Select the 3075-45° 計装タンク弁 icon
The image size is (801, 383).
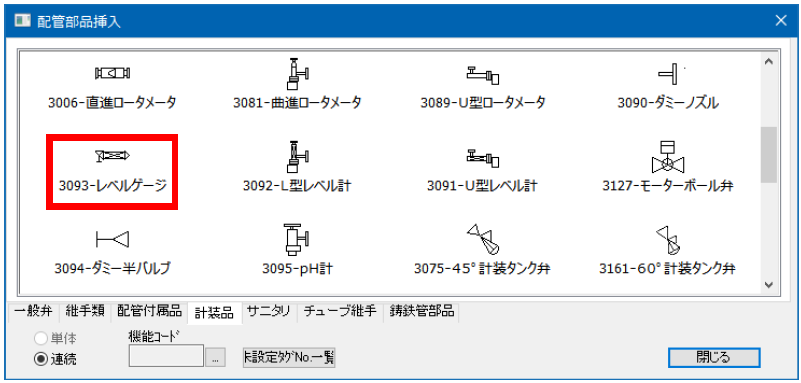click(x=482, y=240)
